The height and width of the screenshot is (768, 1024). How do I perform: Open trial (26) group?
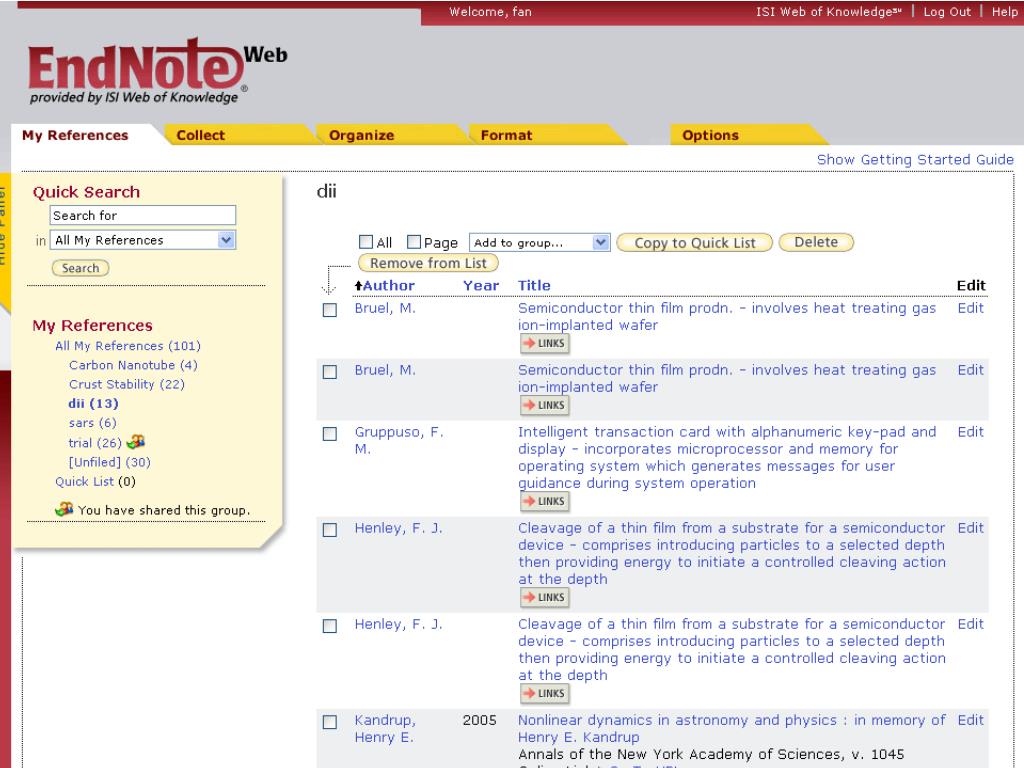click(95, 443)
